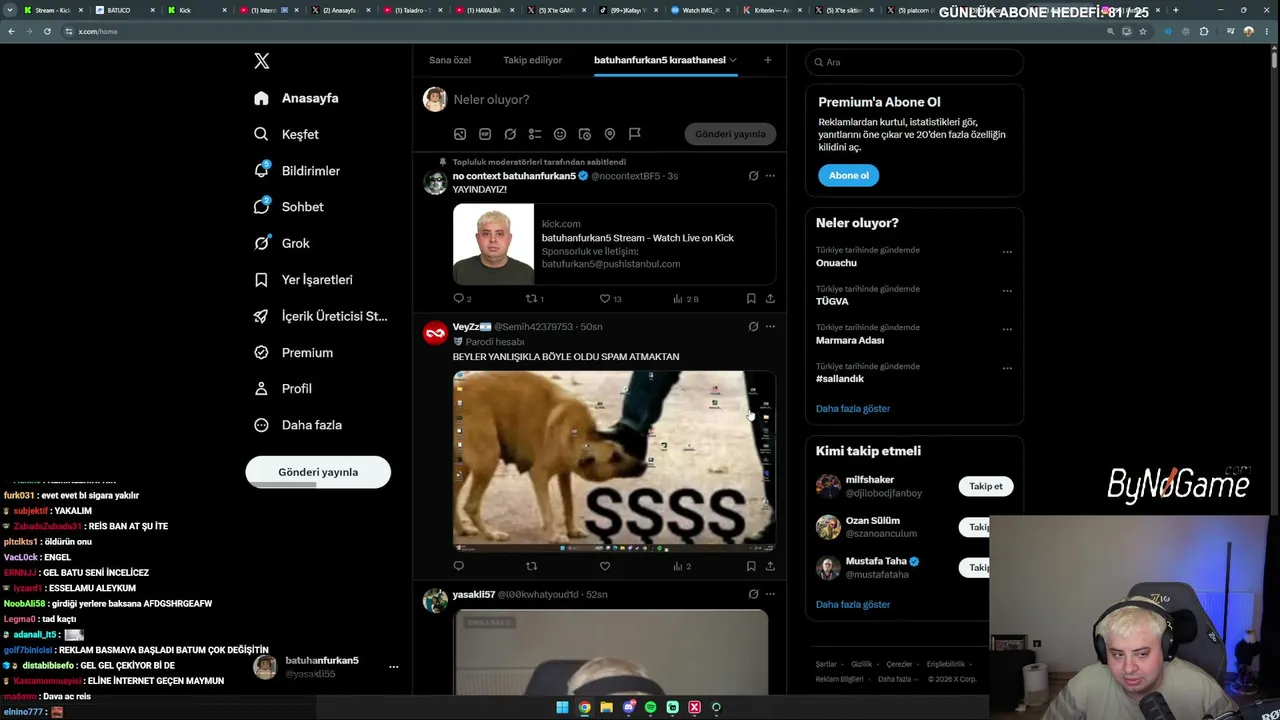Screen dimensions: 1280x720
Task: Switch to Takip ediliyor tab
Action: click(x=533, y=60)
